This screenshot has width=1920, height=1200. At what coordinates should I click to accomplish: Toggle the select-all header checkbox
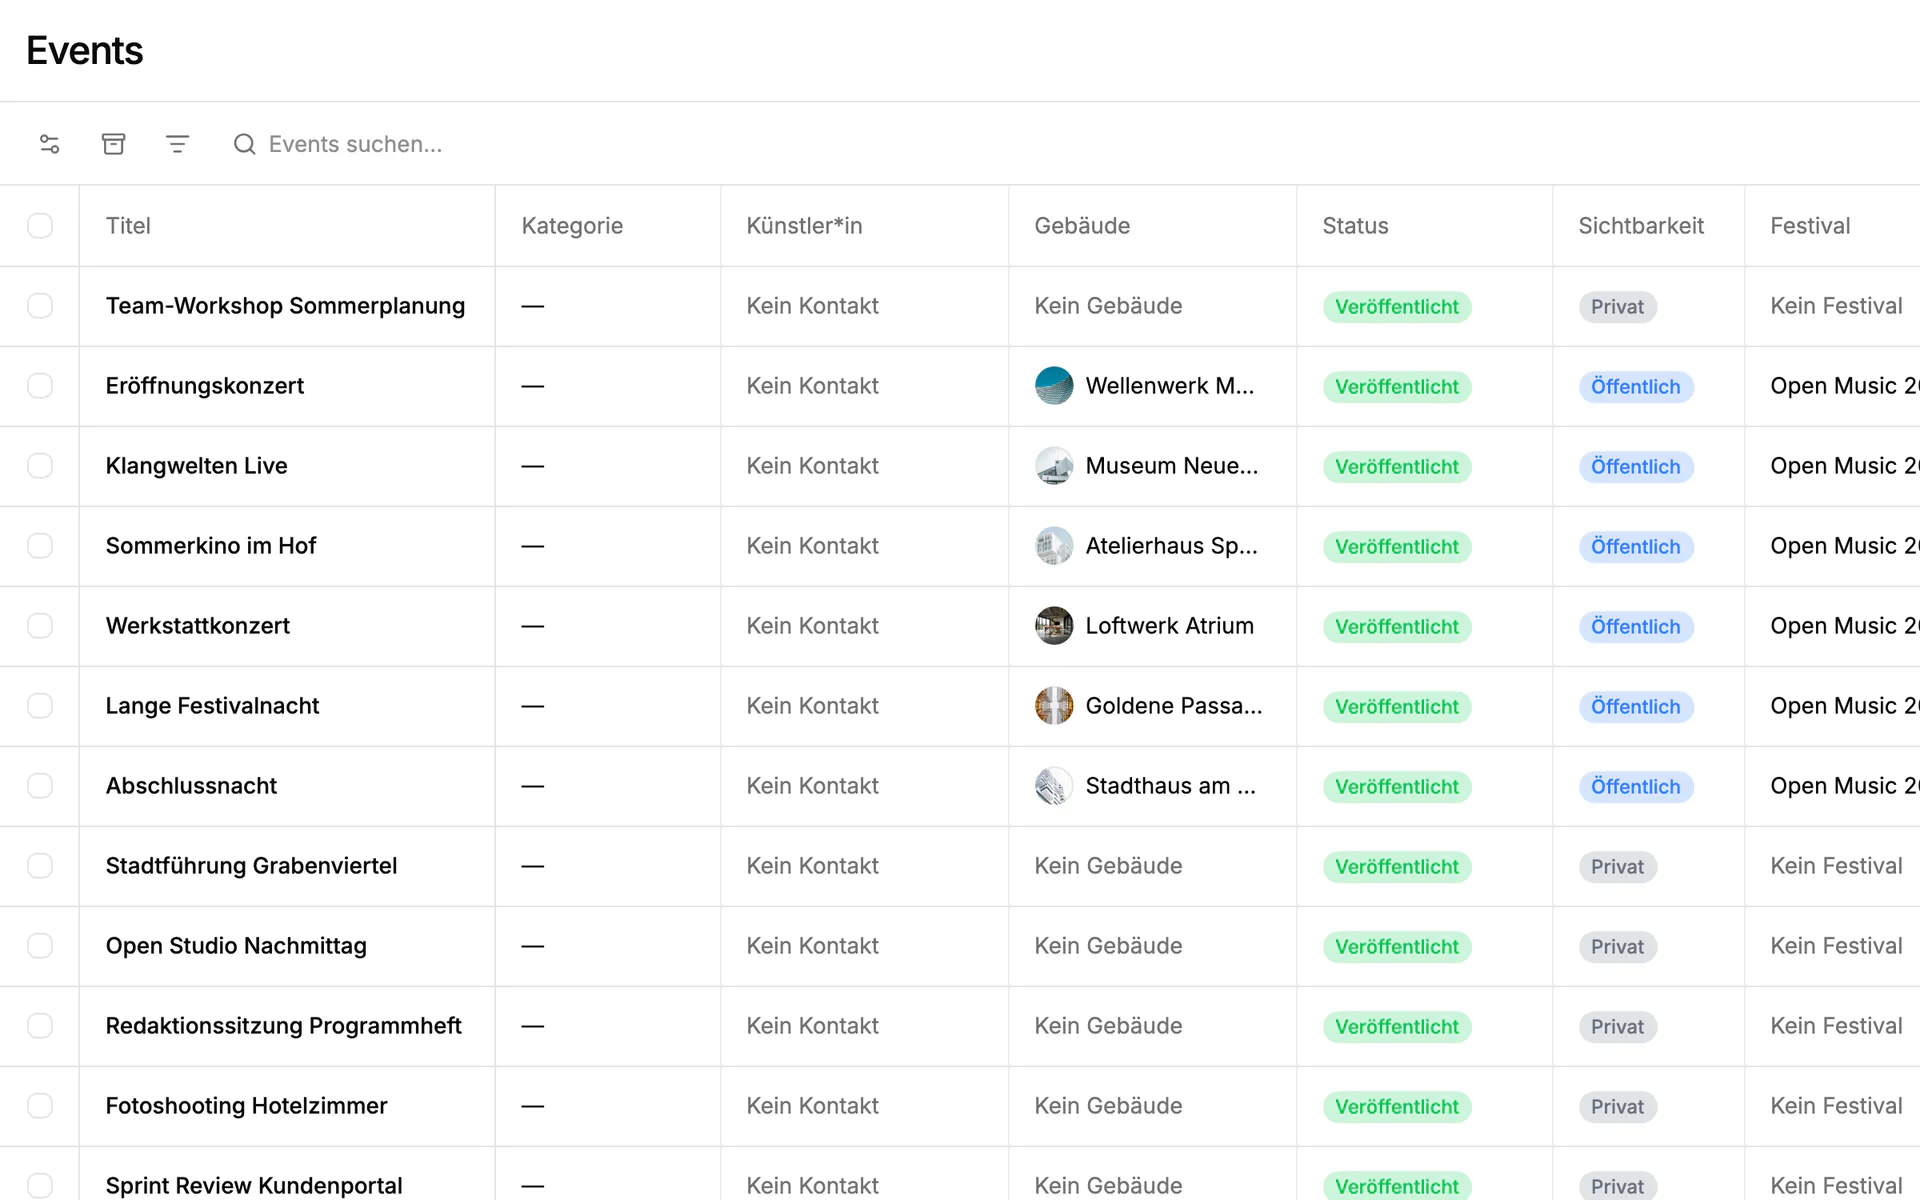point(40,226)
